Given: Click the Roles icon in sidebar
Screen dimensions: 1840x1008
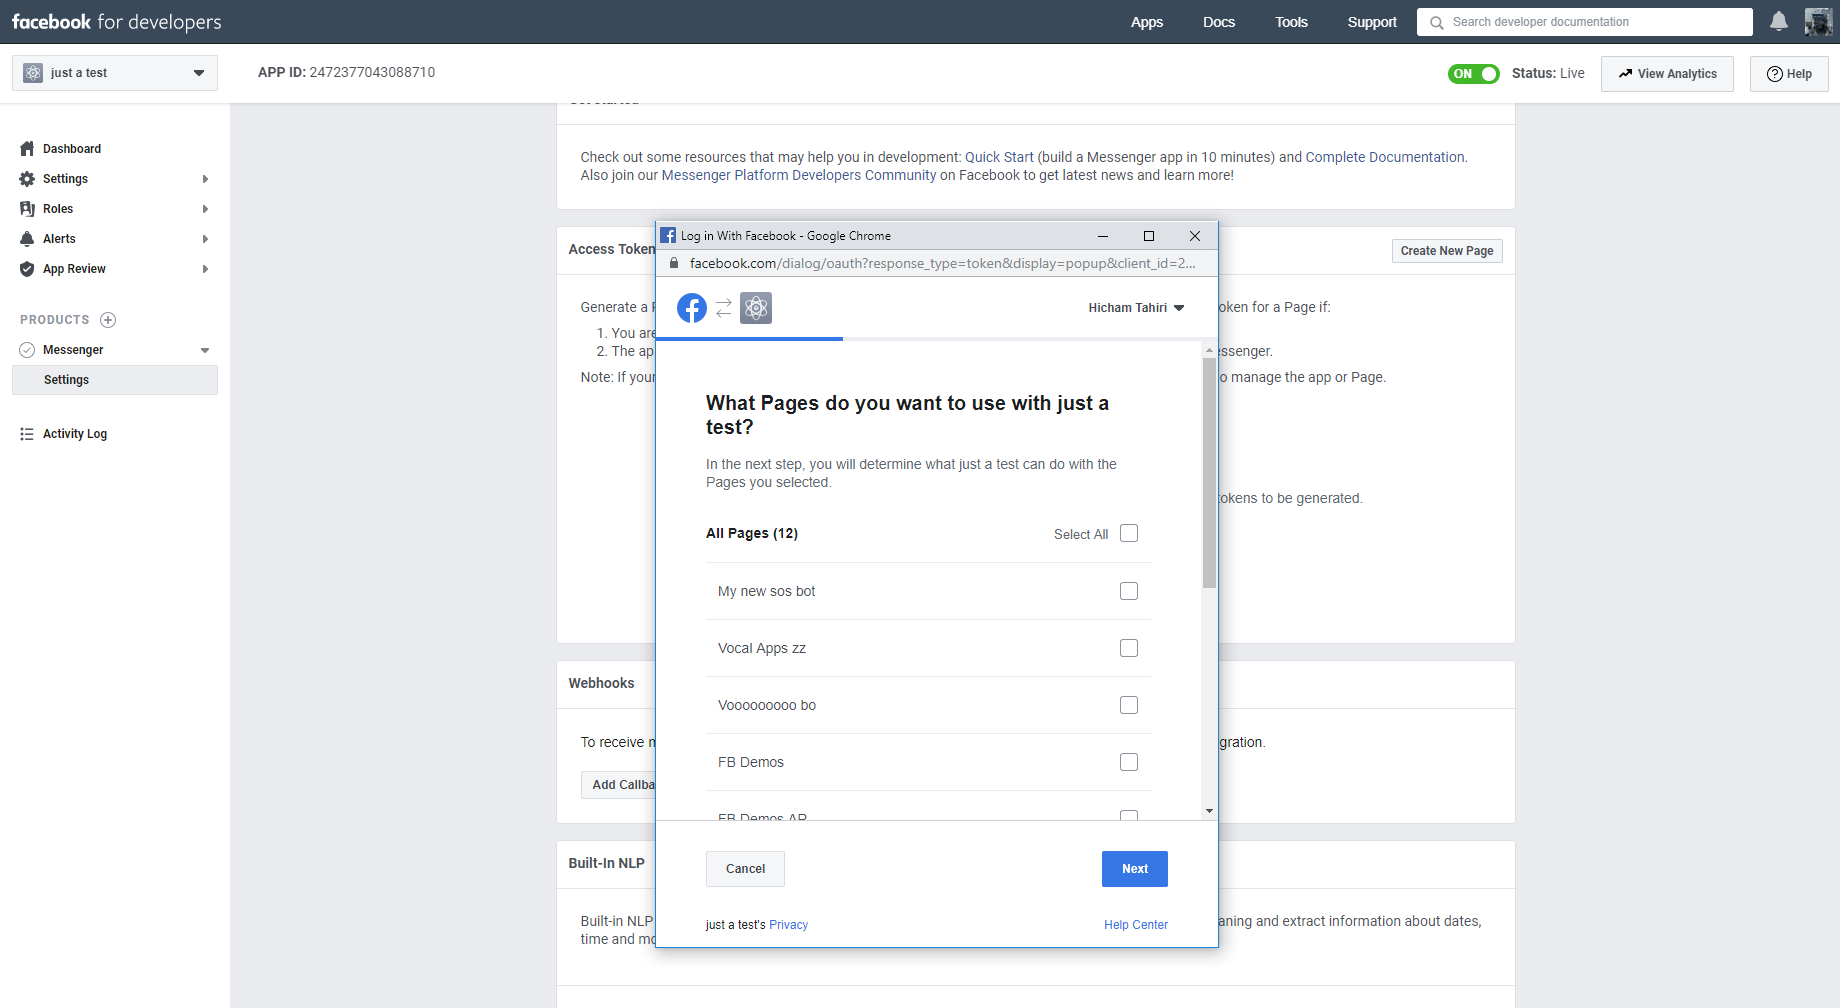Looking at the screenshot, I should [x=27, y=209].
